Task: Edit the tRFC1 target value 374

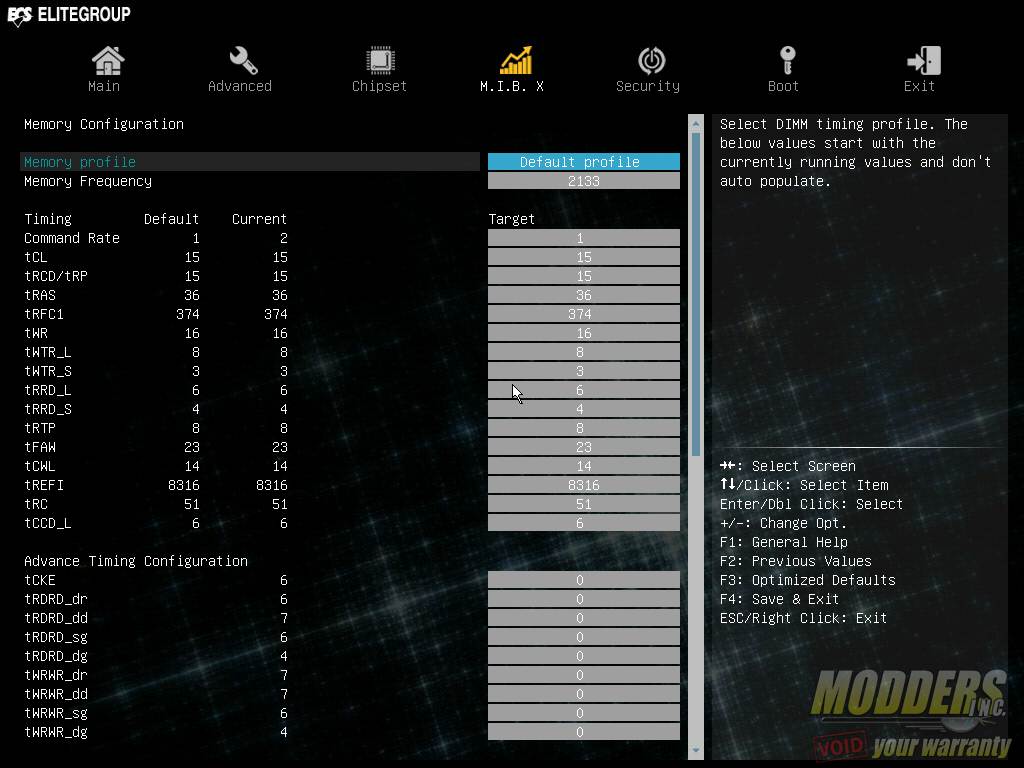Action: point(584,313)
